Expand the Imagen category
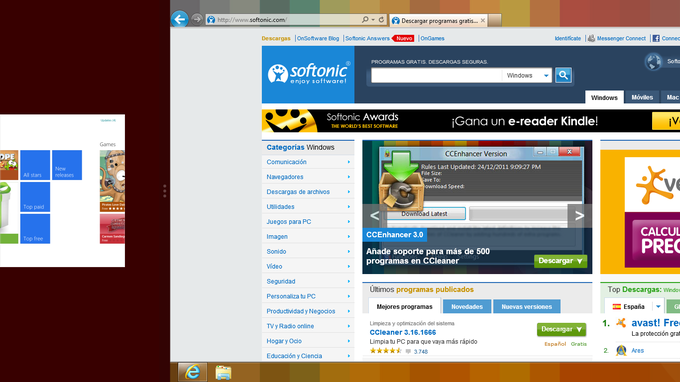The image size is (680, 382). (x=308, y=237)
